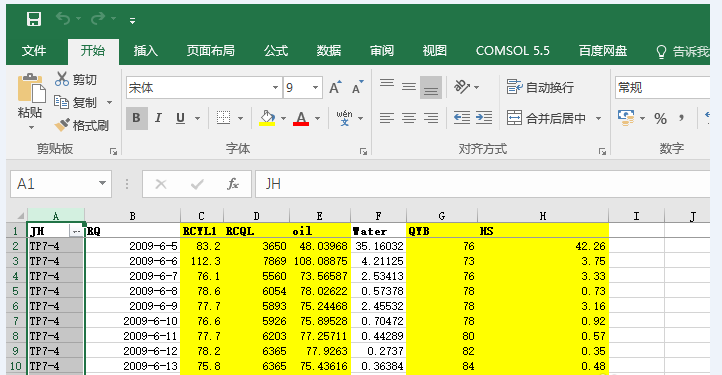Toggle Italic formatting
The width and height of the screenshot is (722, 375).
point(158,118)
